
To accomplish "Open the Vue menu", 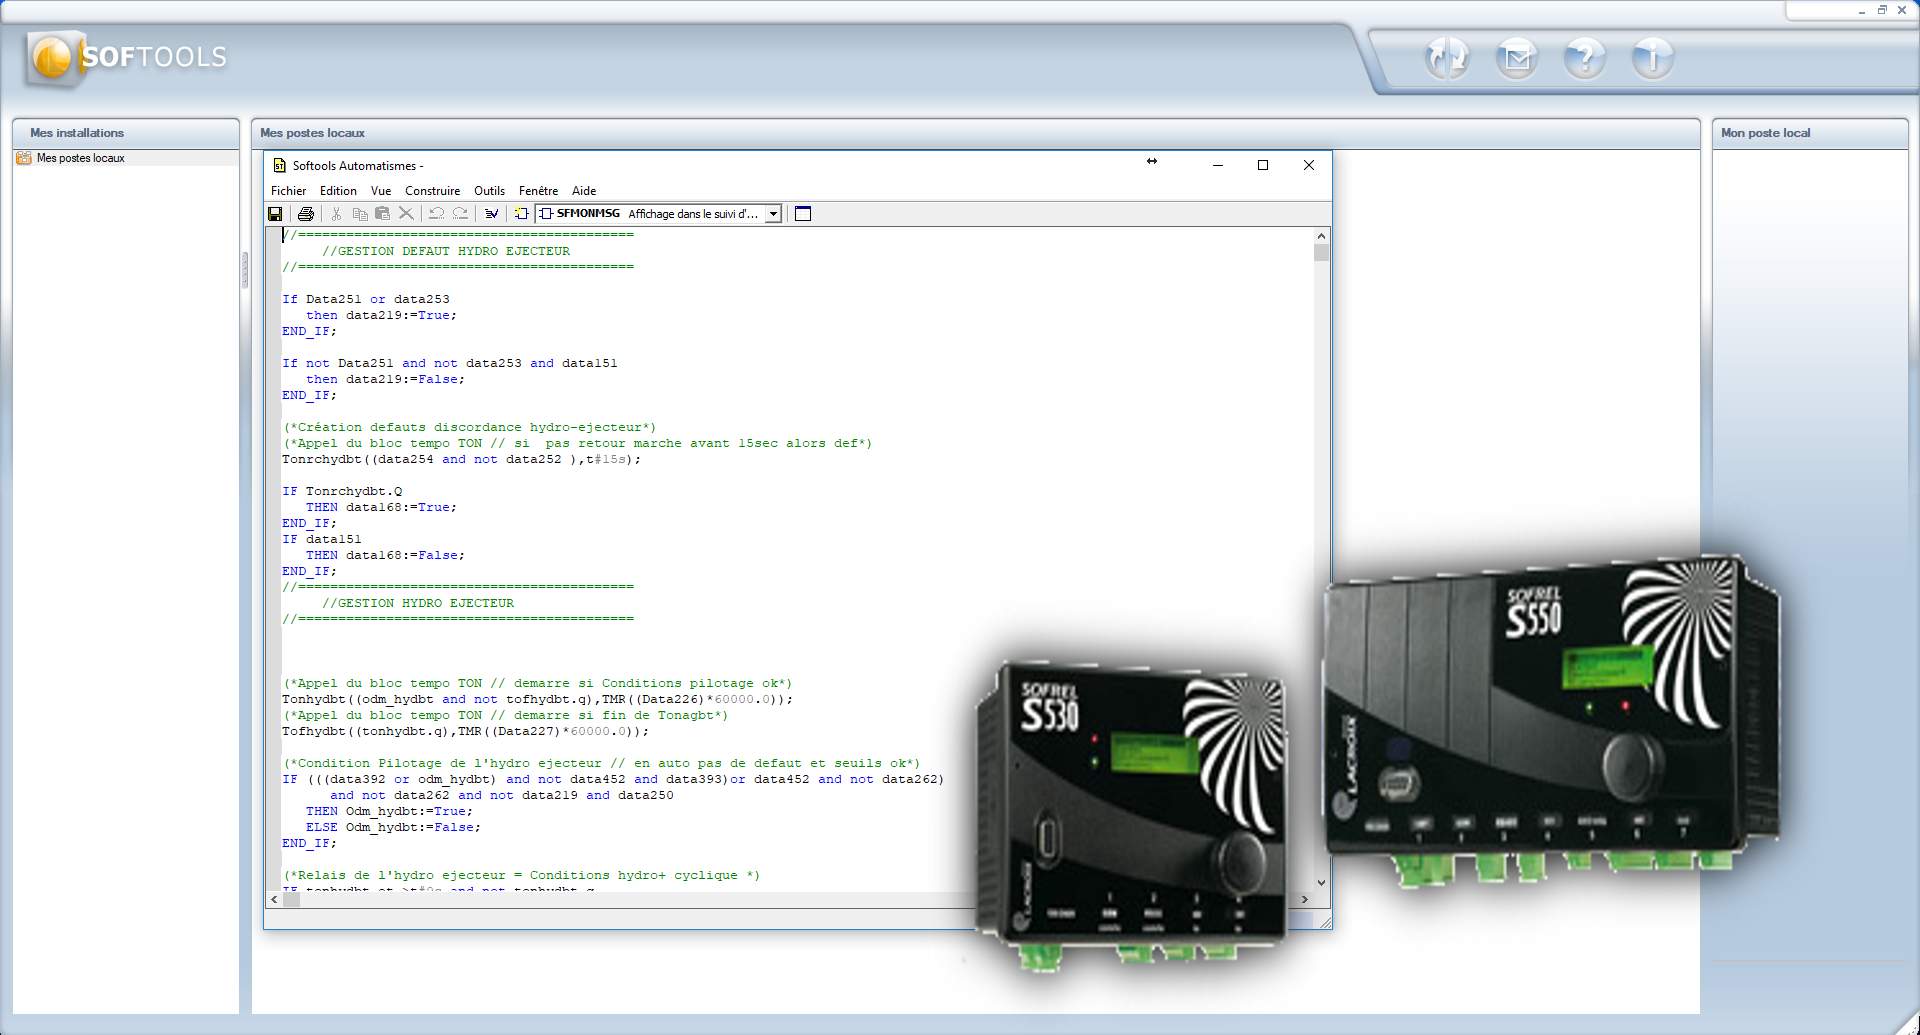I will tap(381, 191).
